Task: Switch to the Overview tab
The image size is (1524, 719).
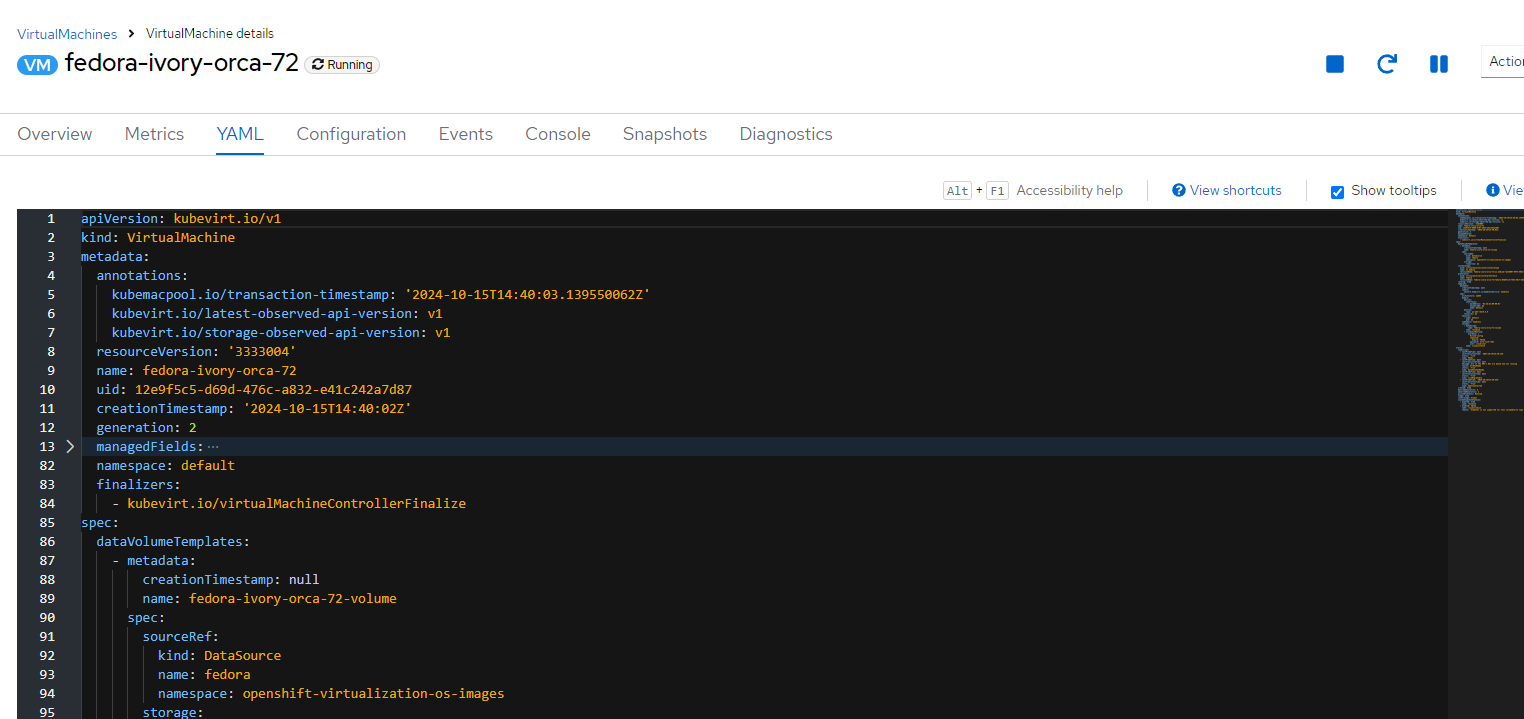Action: 55,134
